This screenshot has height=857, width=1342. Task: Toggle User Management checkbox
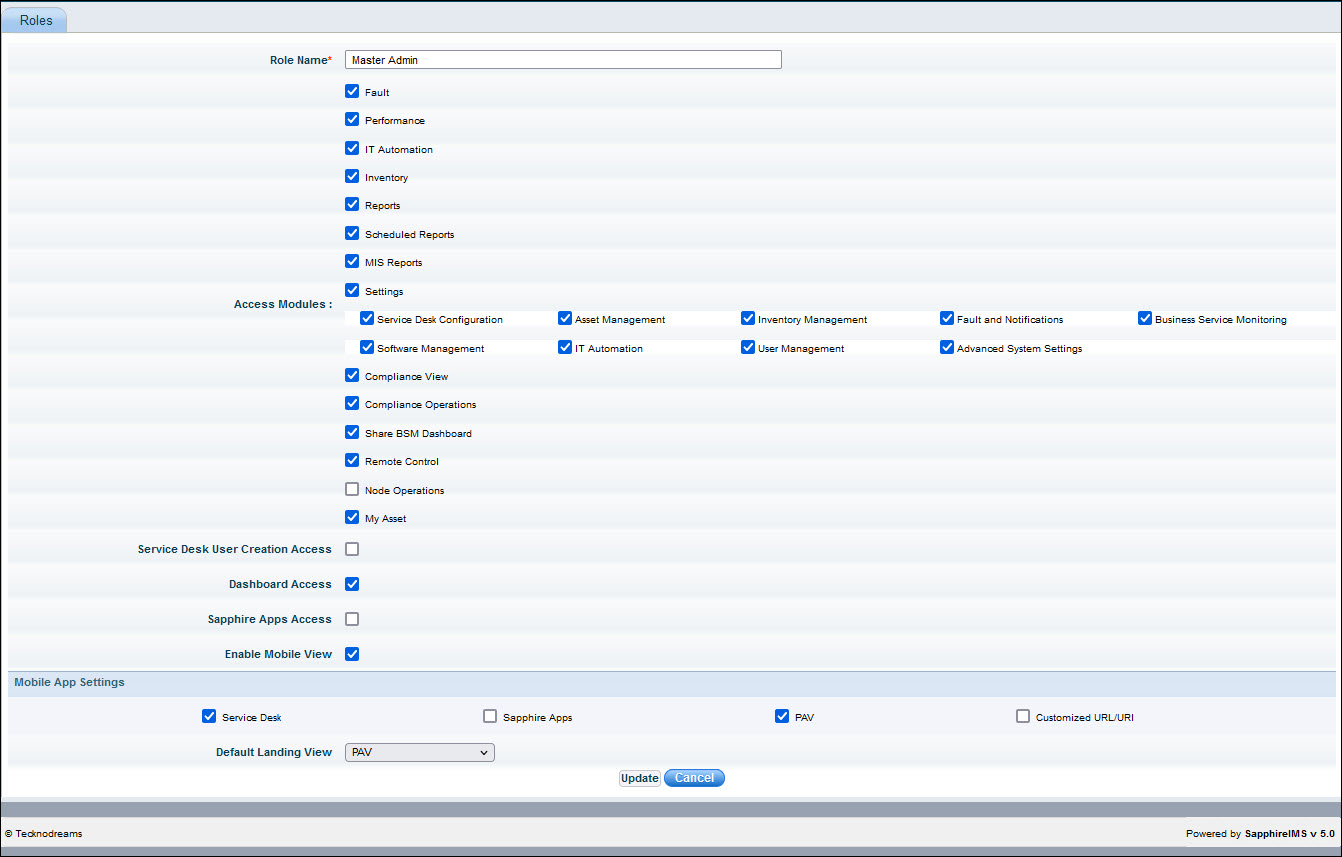pos(748,348)
